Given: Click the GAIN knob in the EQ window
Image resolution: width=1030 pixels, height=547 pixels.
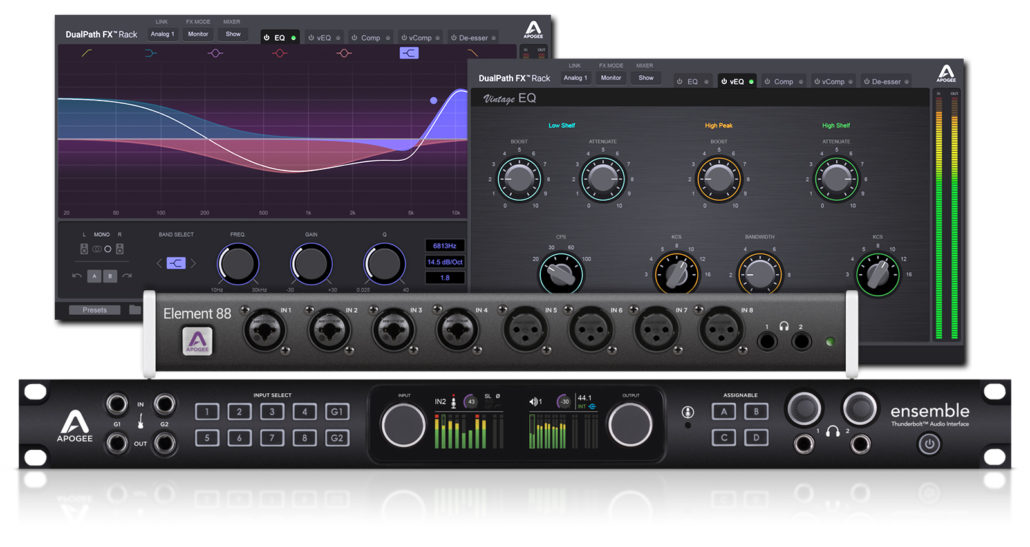Looking at the screenshot, I should (311, 264).
